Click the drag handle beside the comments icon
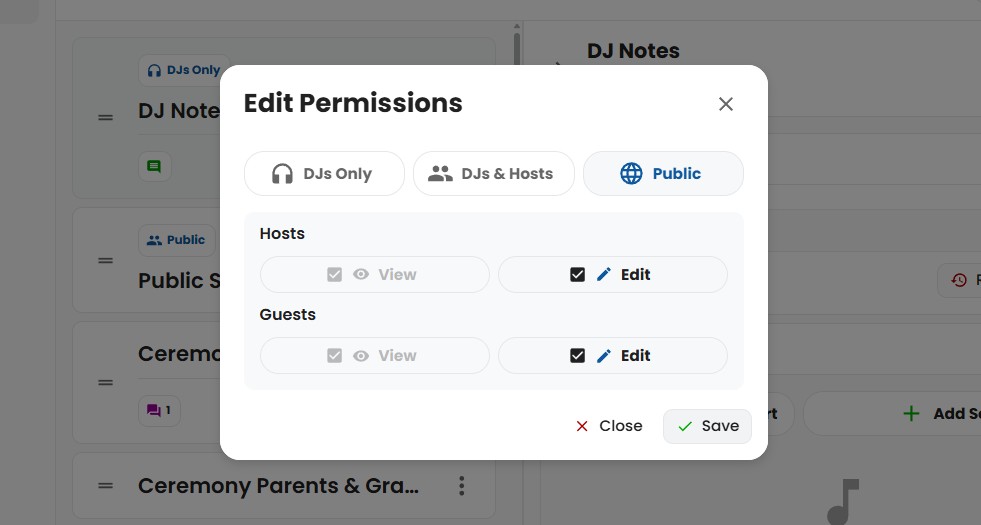The image size is (981, 525). 106,383
